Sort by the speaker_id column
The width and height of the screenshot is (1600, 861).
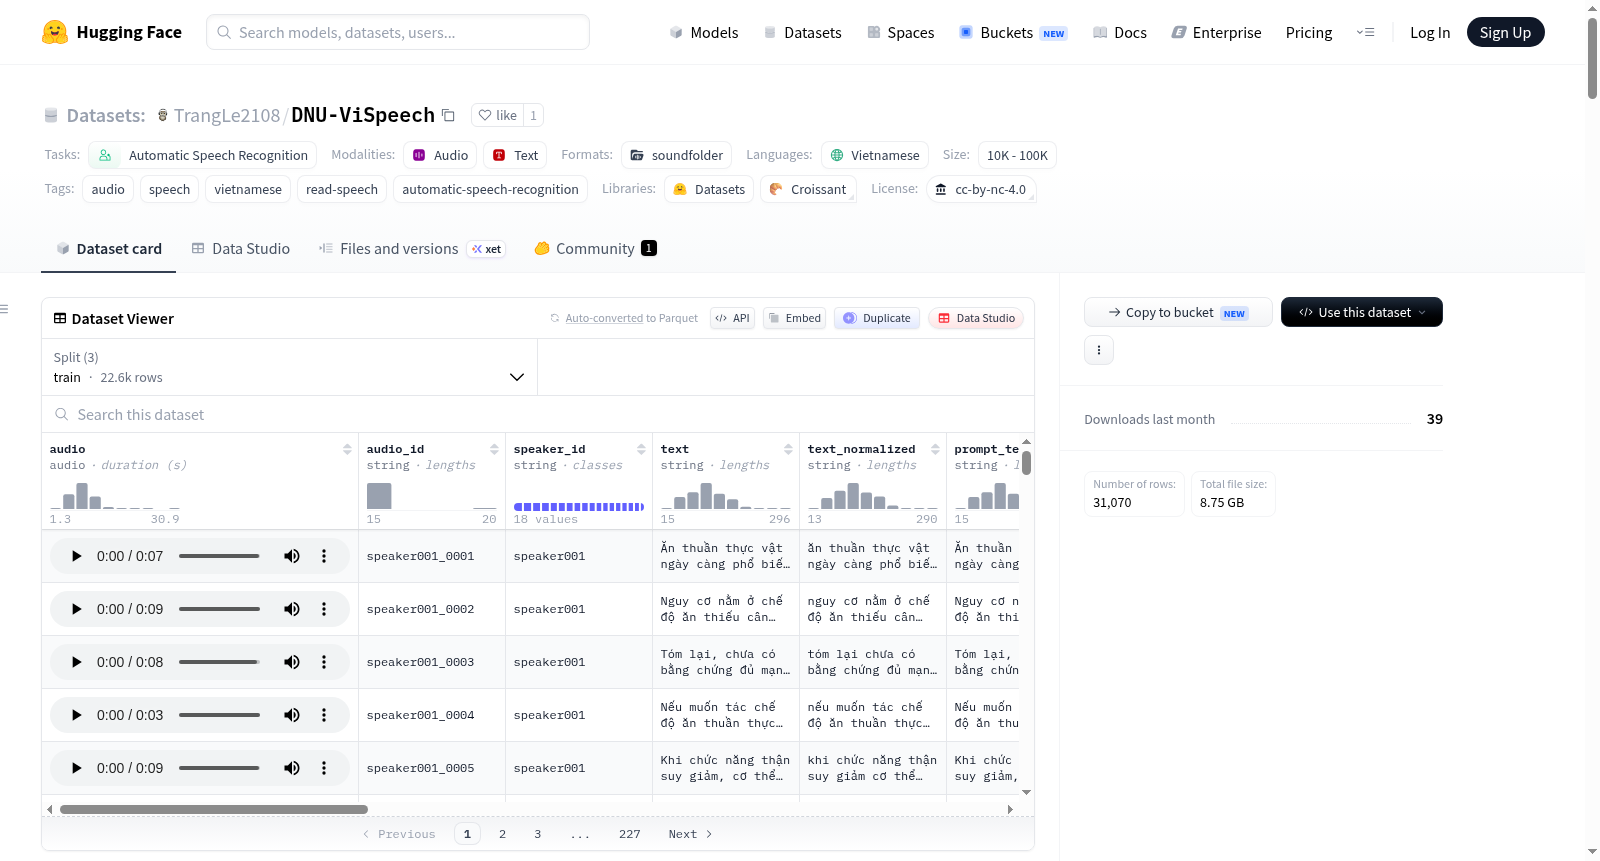(641, 449)
